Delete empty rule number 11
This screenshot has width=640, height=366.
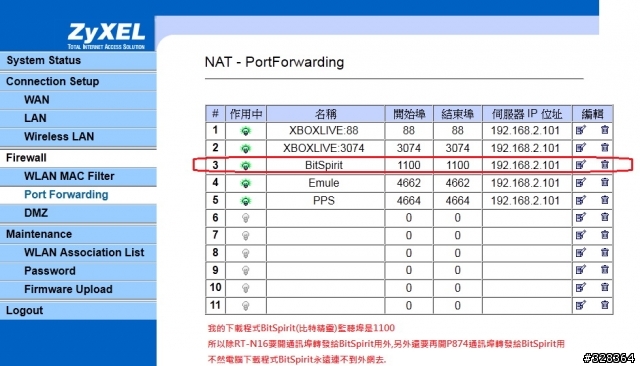pos(604,305)
